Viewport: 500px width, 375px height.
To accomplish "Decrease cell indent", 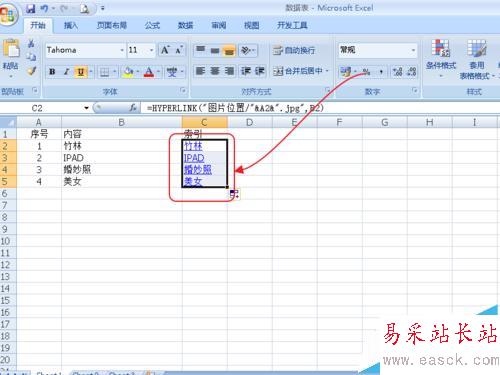I will coord(246,71).
